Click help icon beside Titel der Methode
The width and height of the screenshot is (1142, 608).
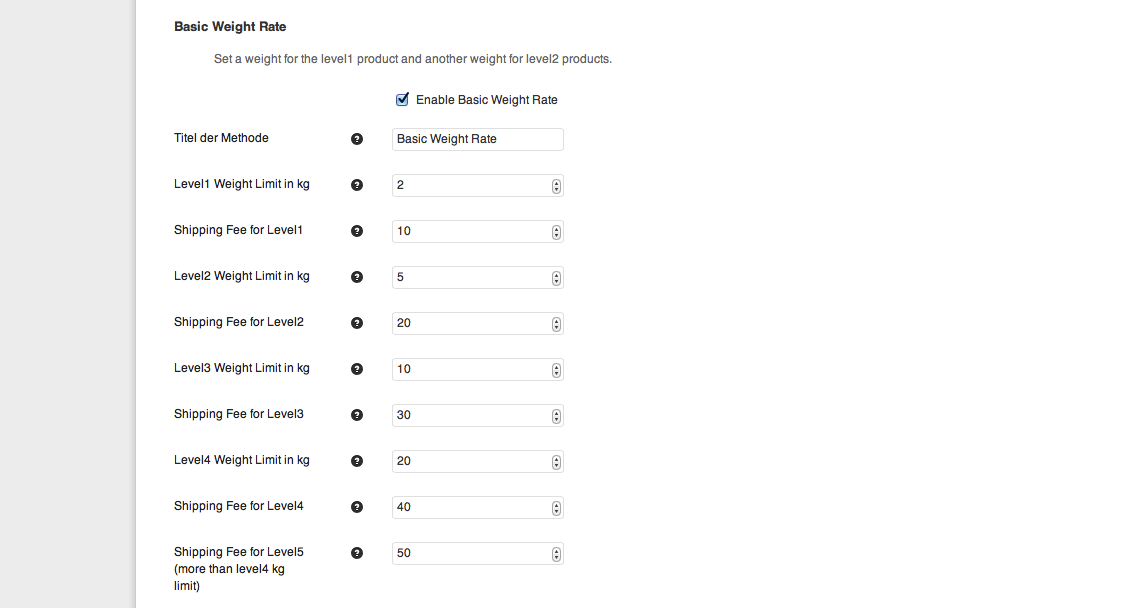357,139
